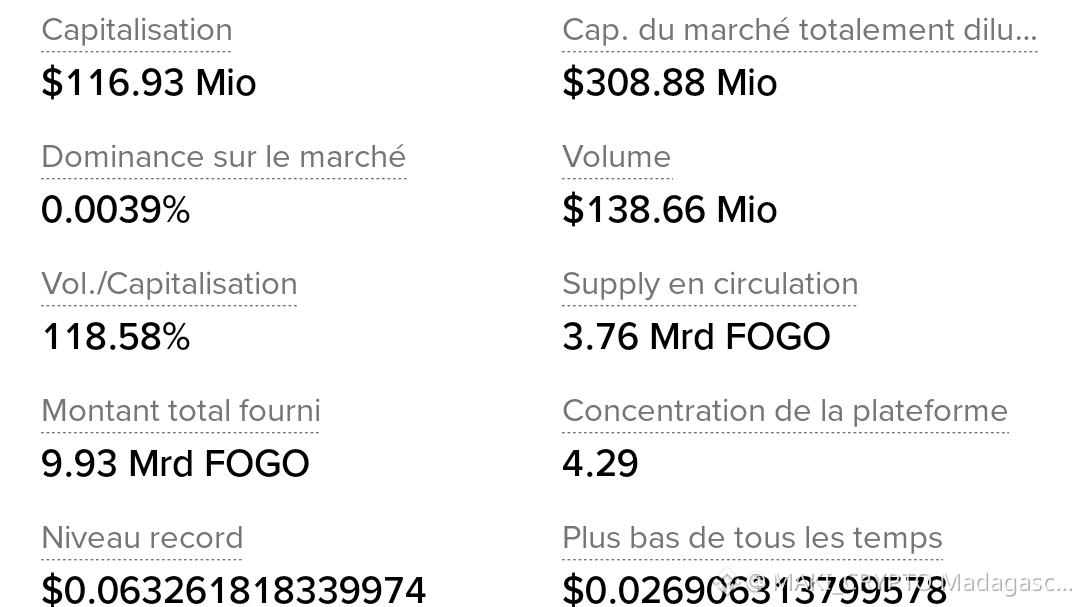The width and height of the screenshot is (1080, 607).
Task: Open the Montant total fourni label
Action: click(x=181, y=411)
